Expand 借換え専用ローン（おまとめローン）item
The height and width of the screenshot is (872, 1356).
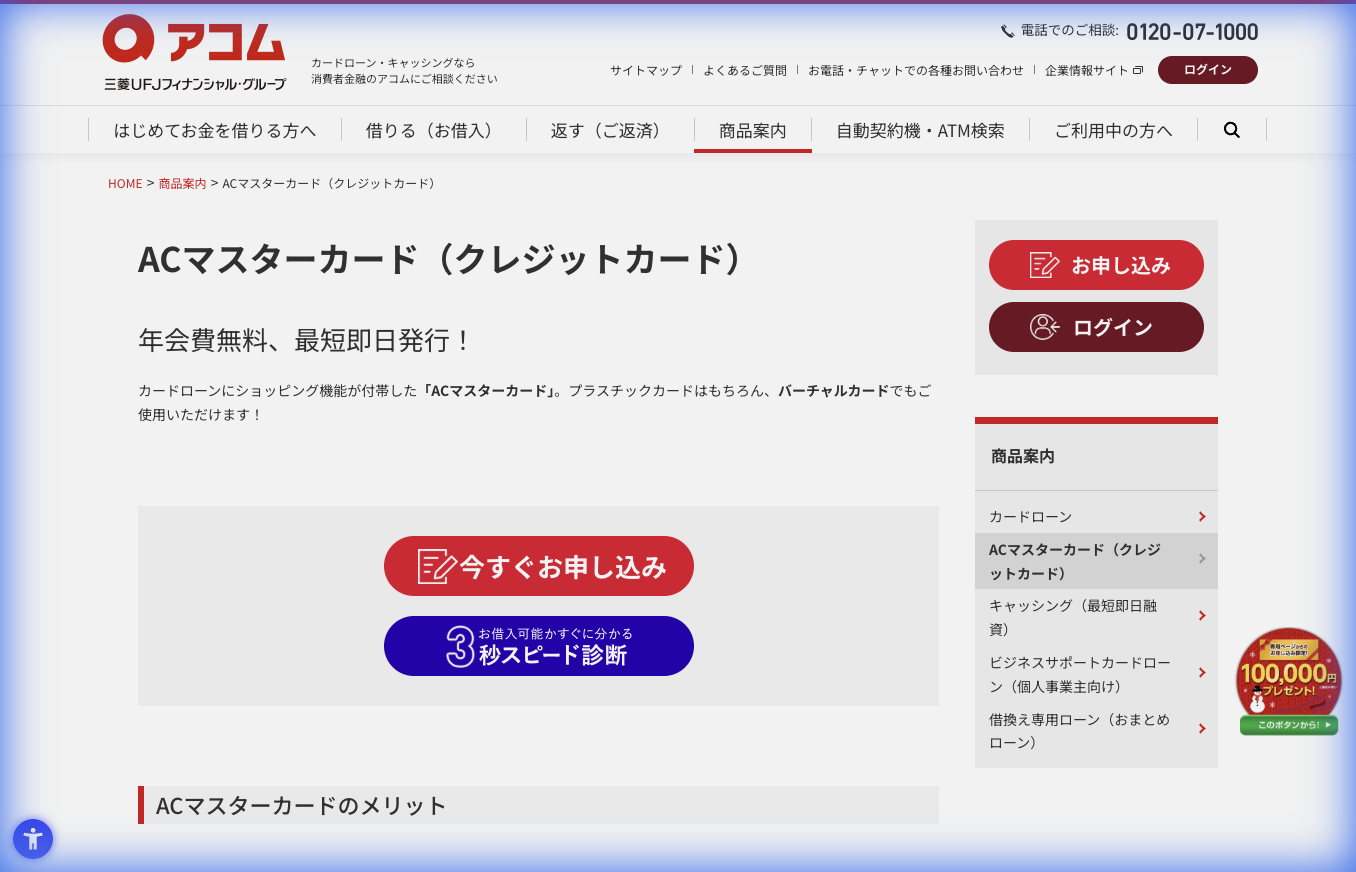(x=1202, y=728)
